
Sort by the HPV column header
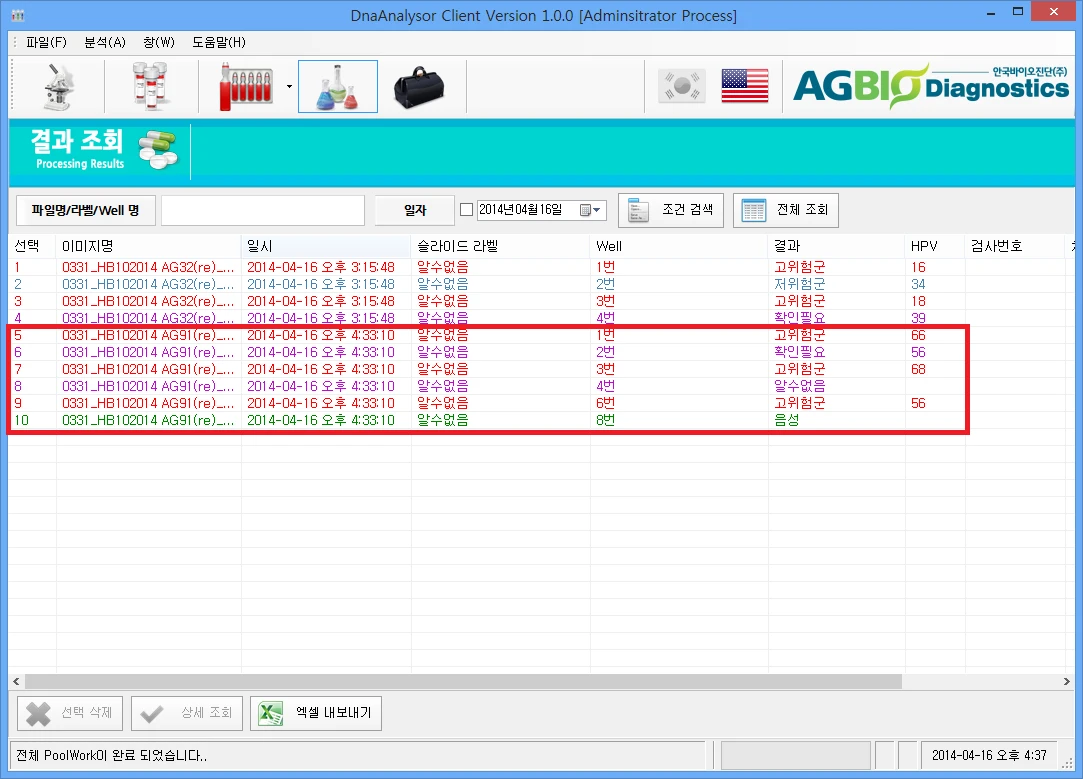pos(935,246)
